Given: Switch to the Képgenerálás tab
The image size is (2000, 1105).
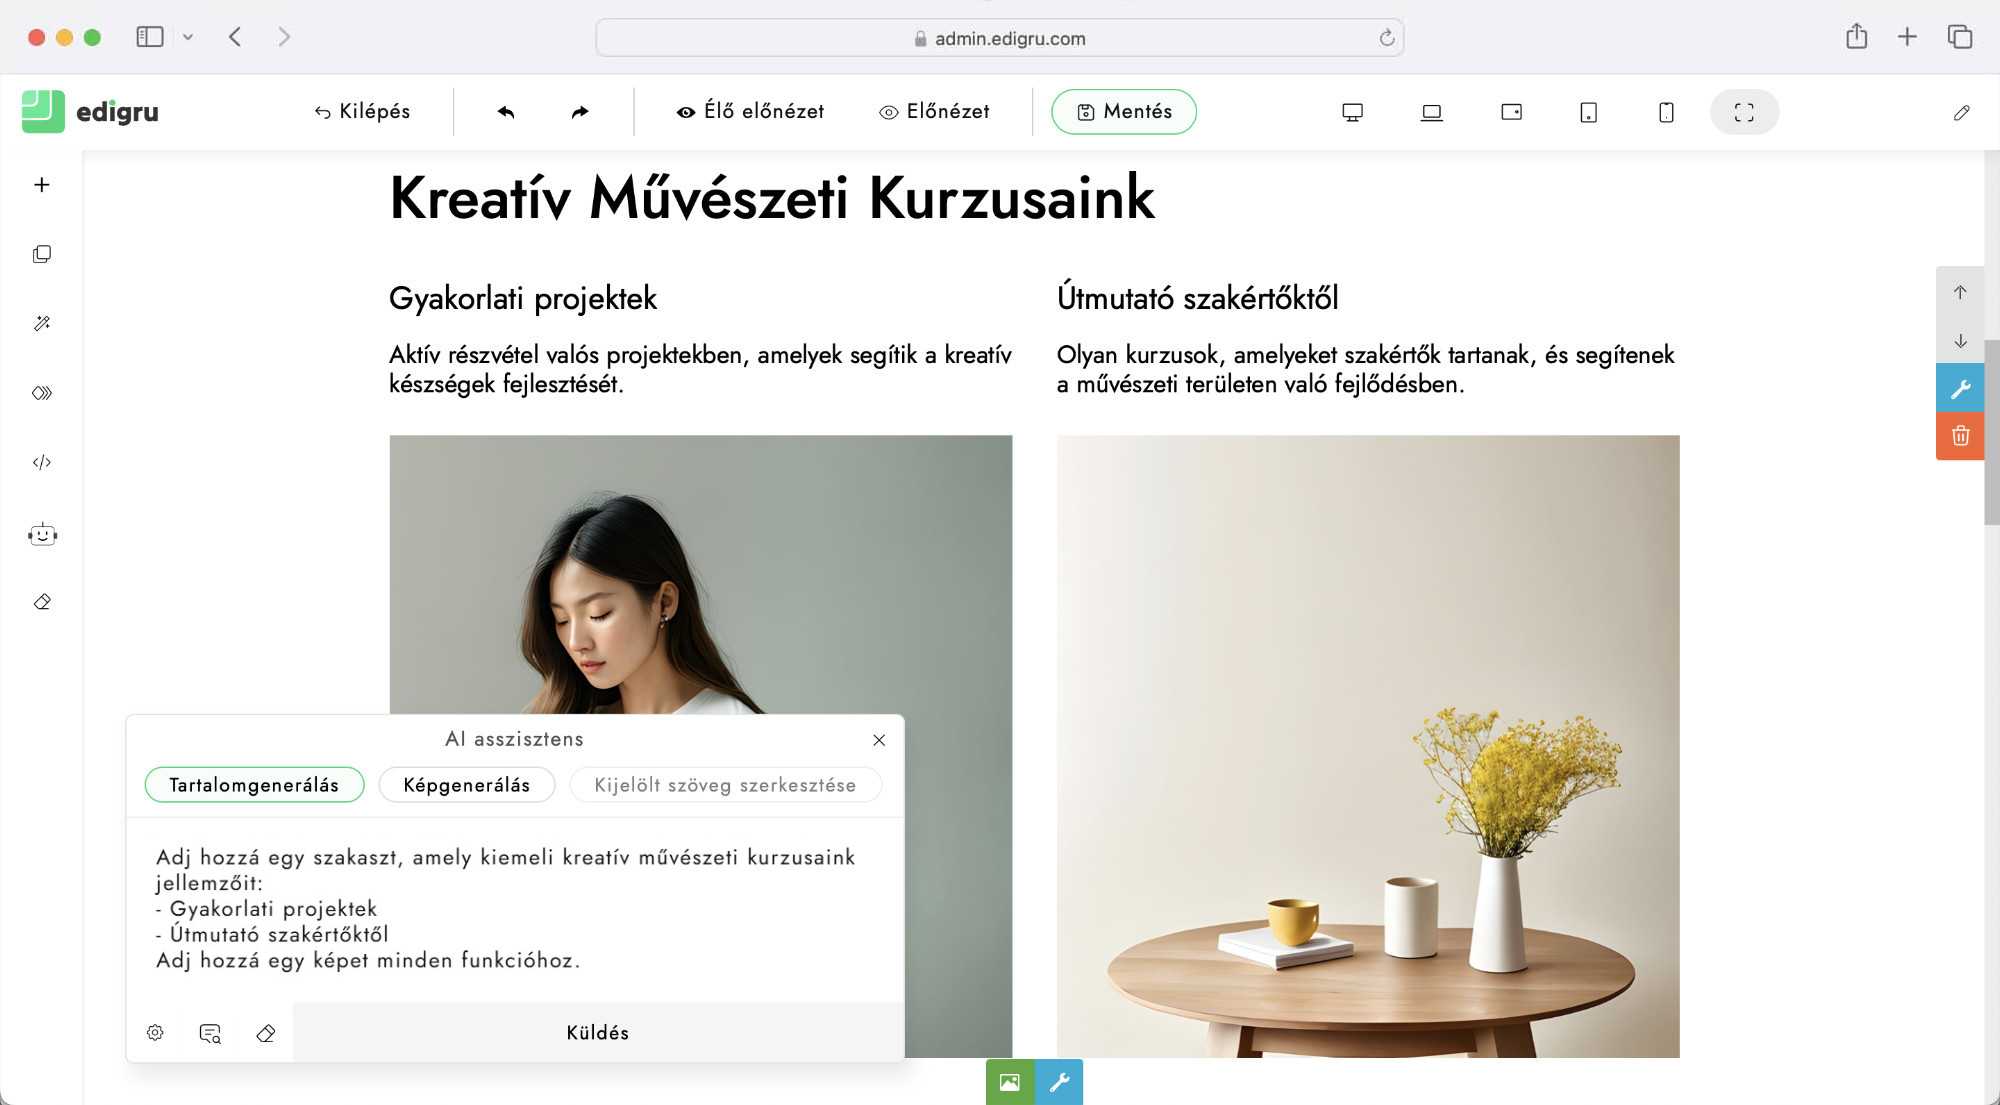Looking at the screenshot, I should click(466, 785).
